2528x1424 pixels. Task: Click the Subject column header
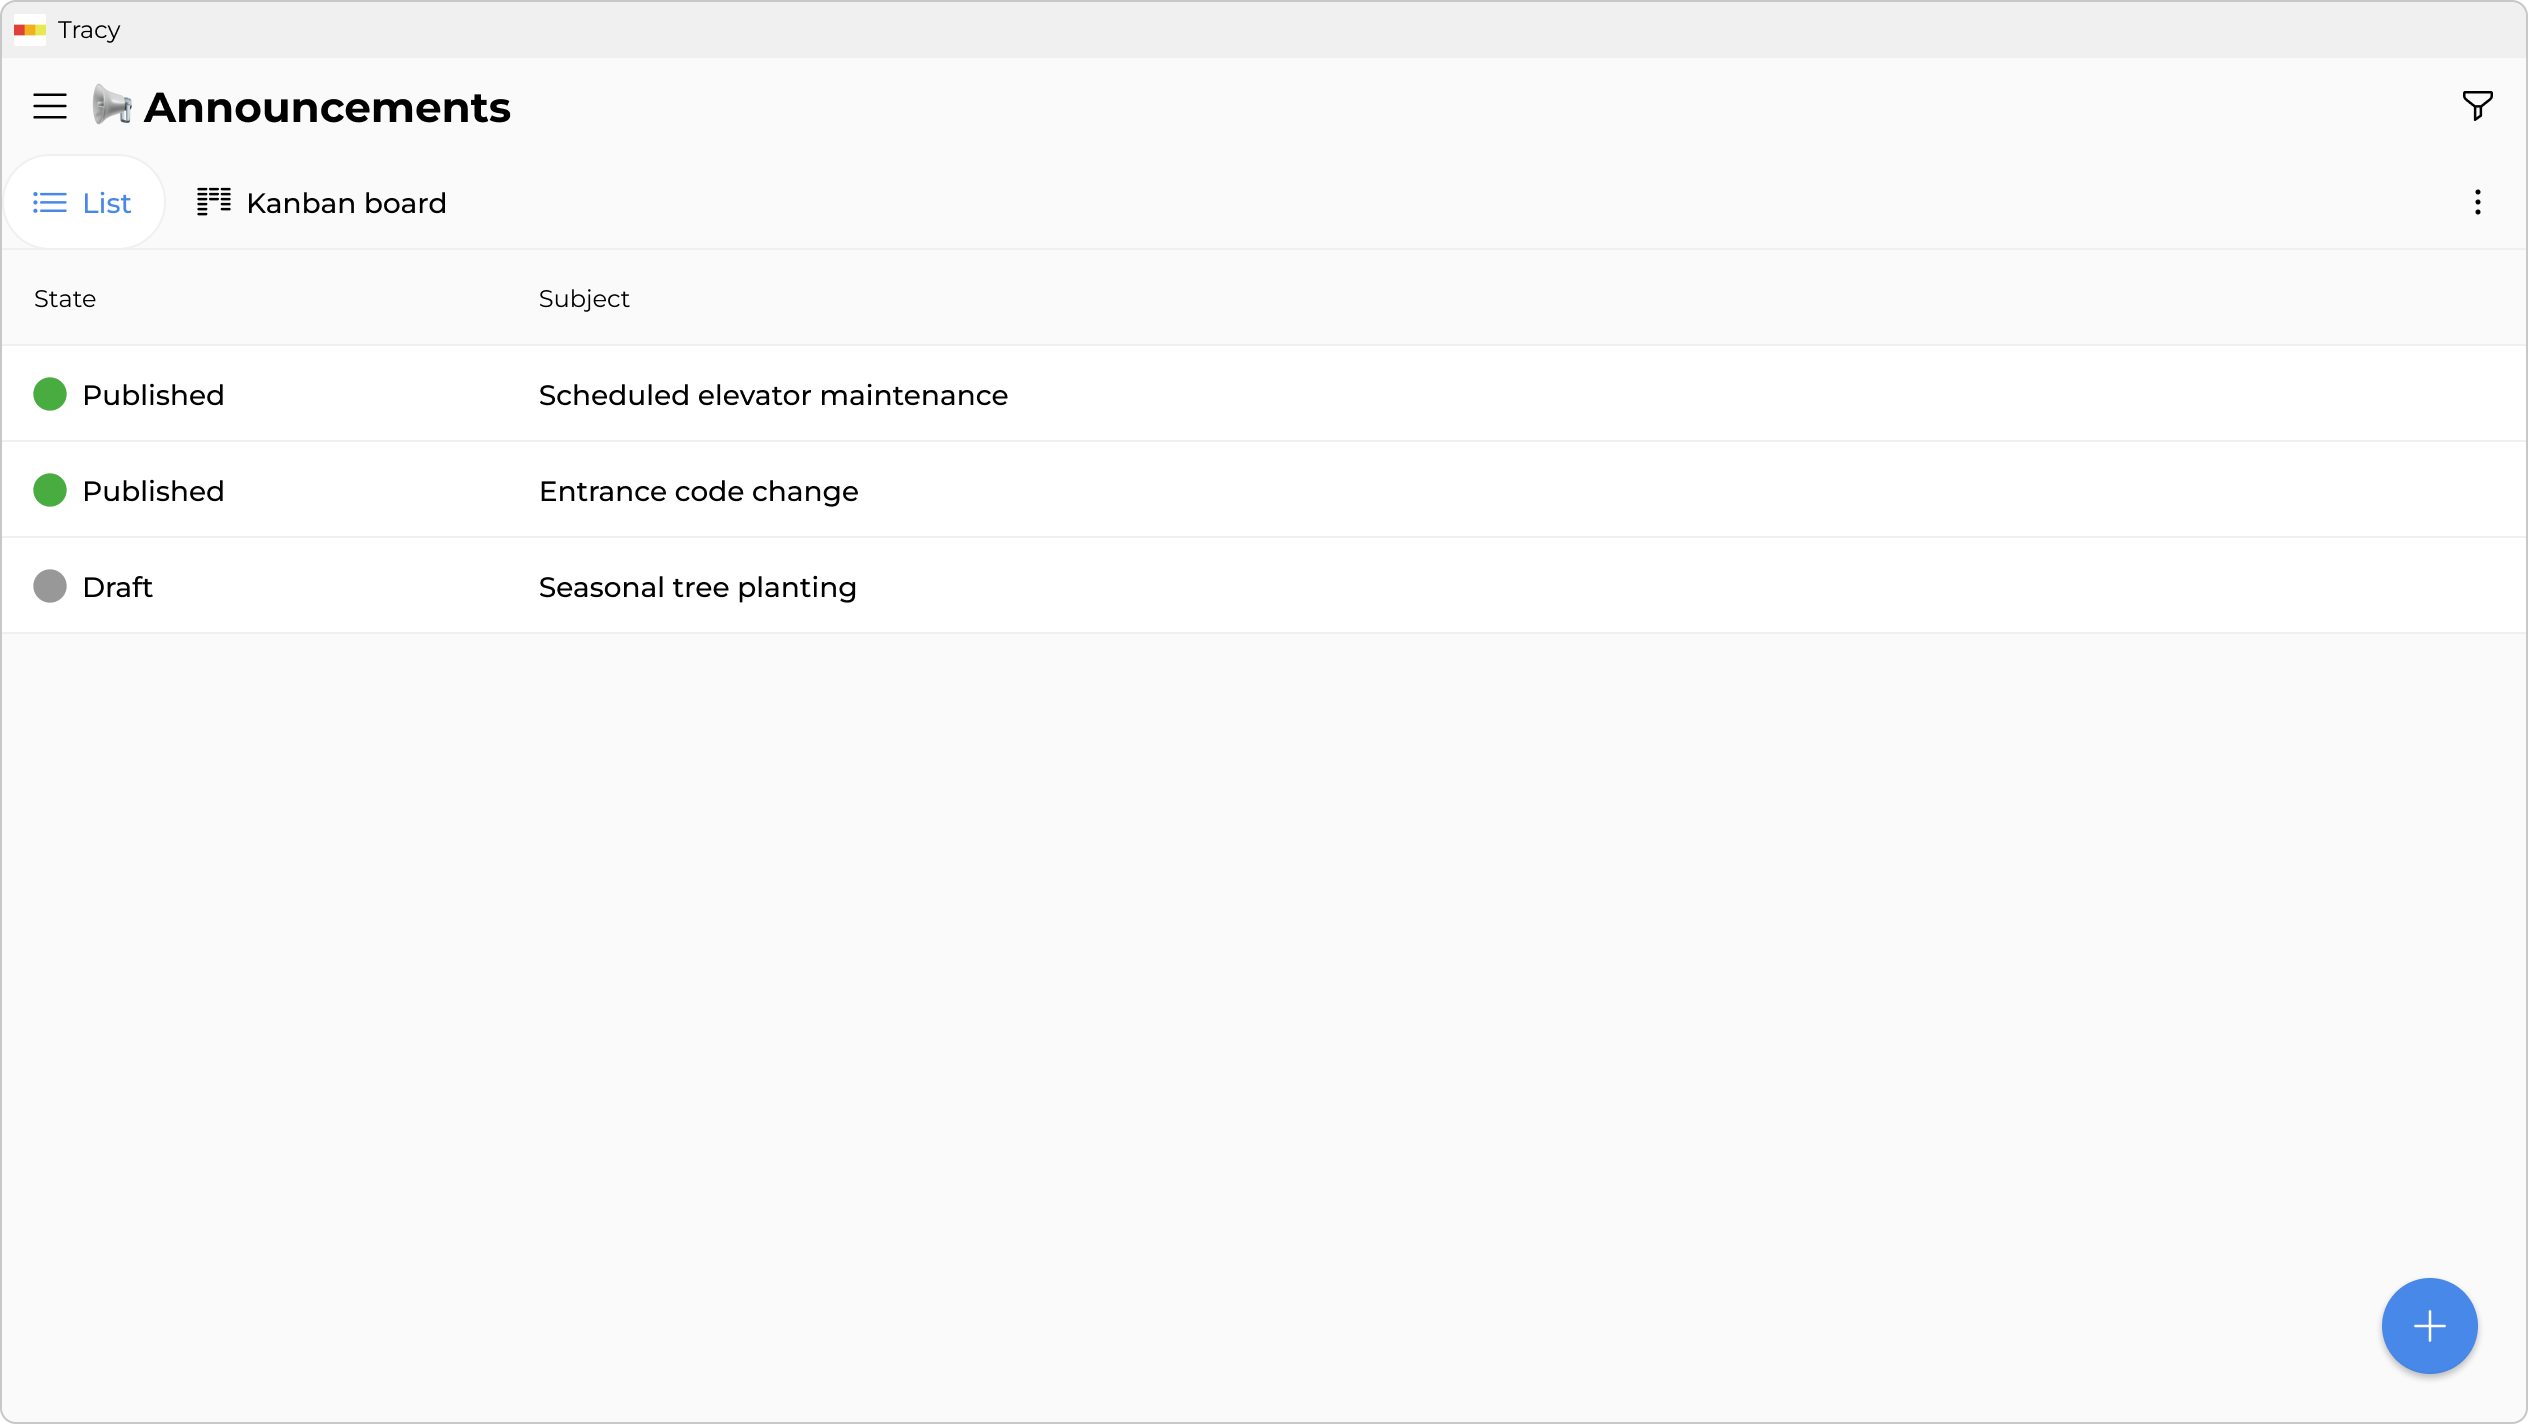(584, 297)
